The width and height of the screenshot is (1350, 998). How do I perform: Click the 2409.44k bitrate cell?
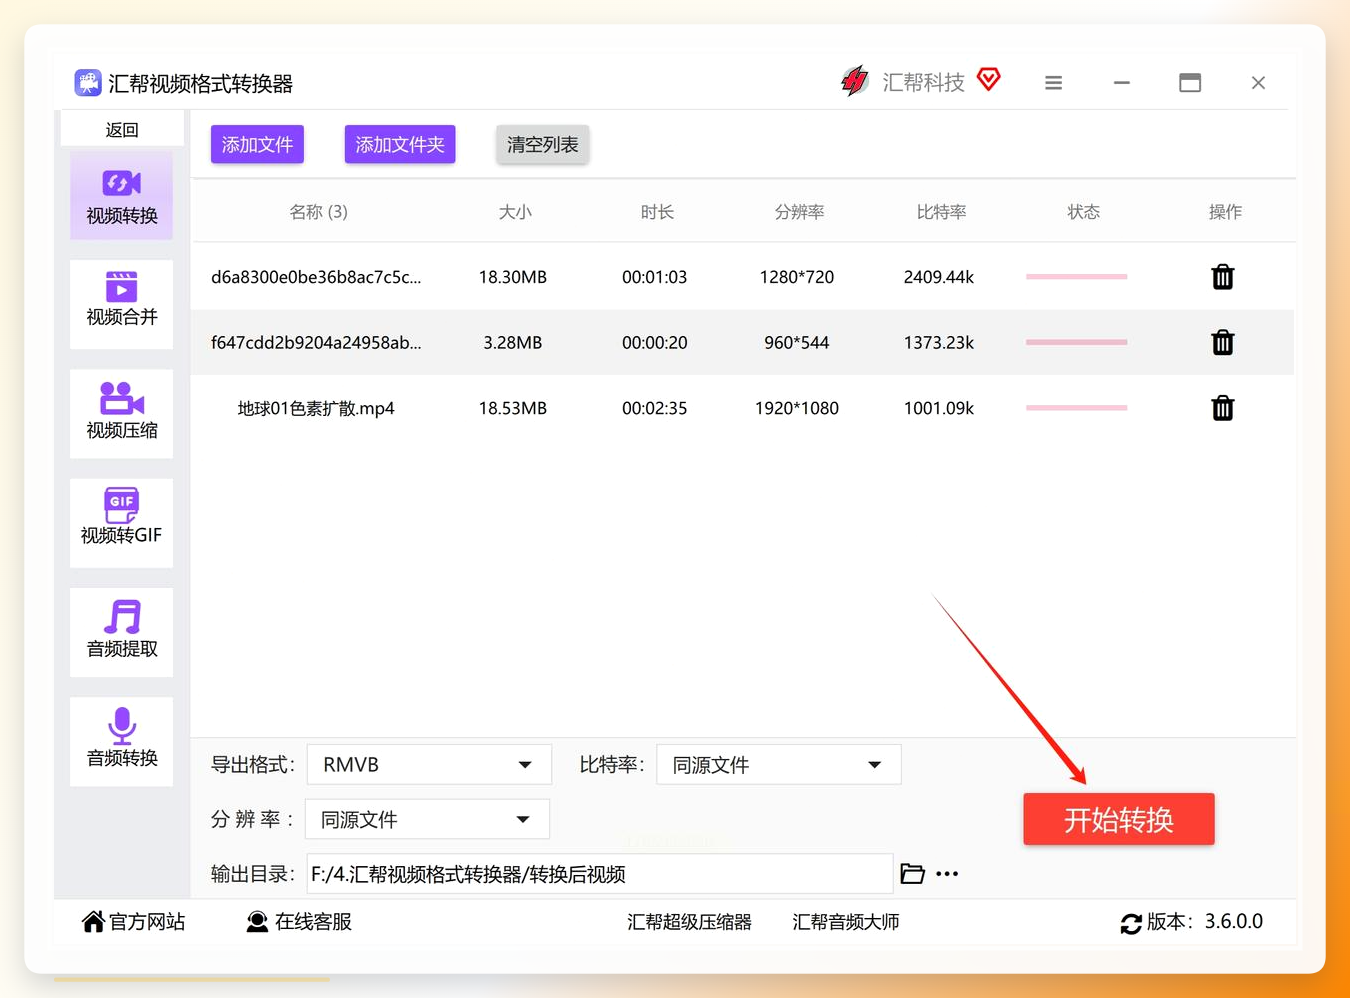coord(939,277)
